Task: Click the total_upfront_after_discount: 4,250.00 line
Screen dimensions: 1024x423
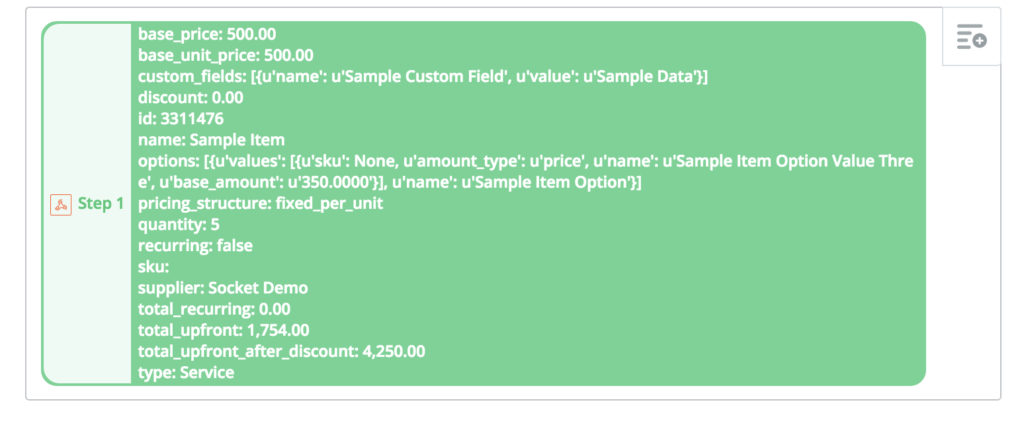Action: [x=281, y=352]
